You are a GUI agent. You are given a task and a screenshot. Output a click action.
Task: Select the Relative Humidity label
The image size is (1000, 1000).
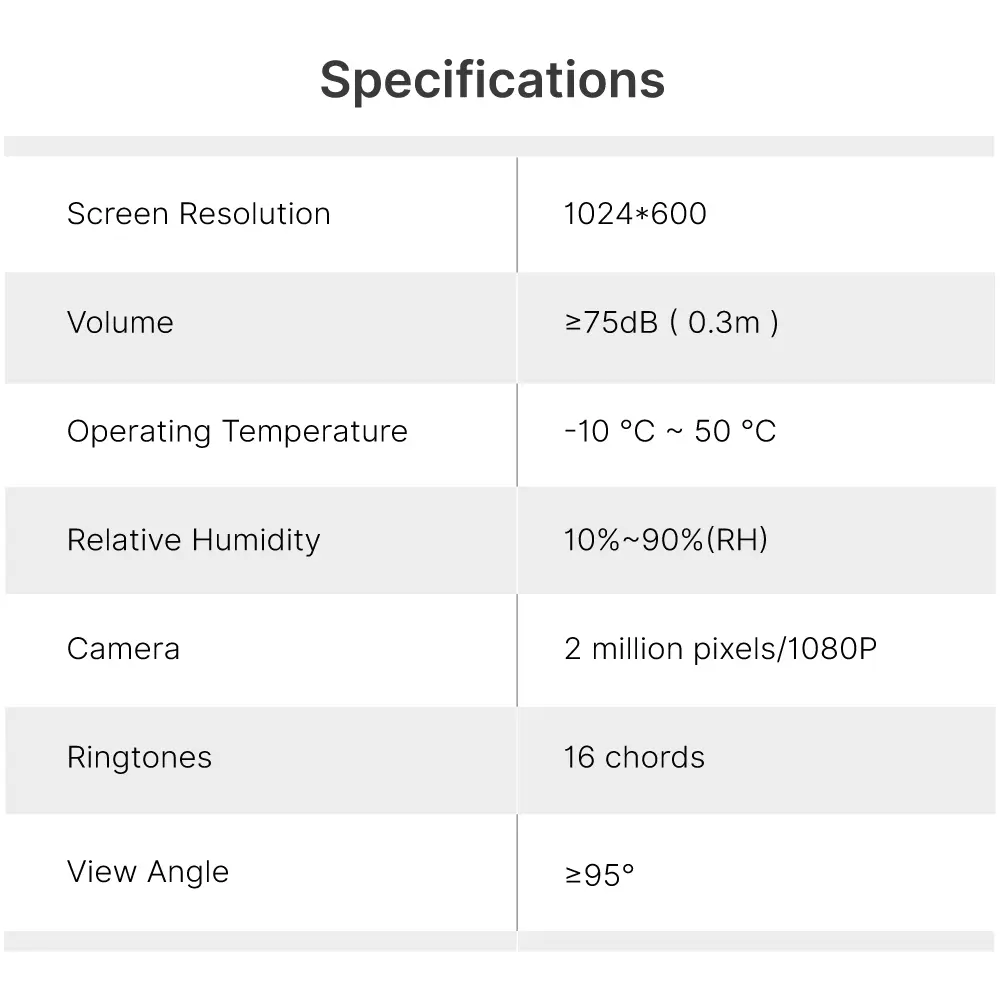pos(193,541)
